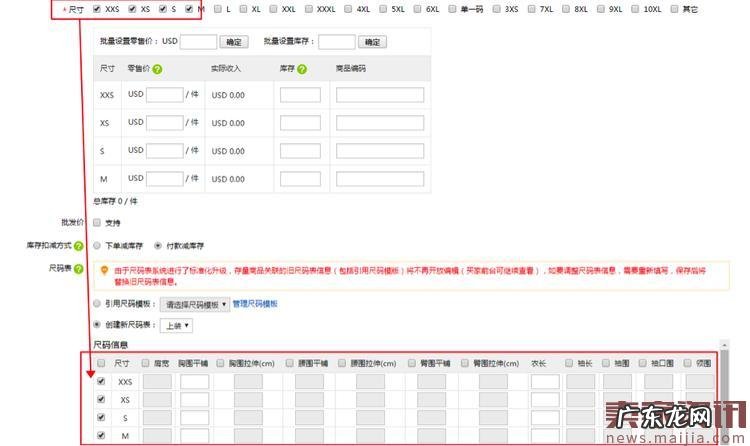This screenshot has height=446, width=750.
Task: Check the 3XS size checkbox
Action: point(496,9)
